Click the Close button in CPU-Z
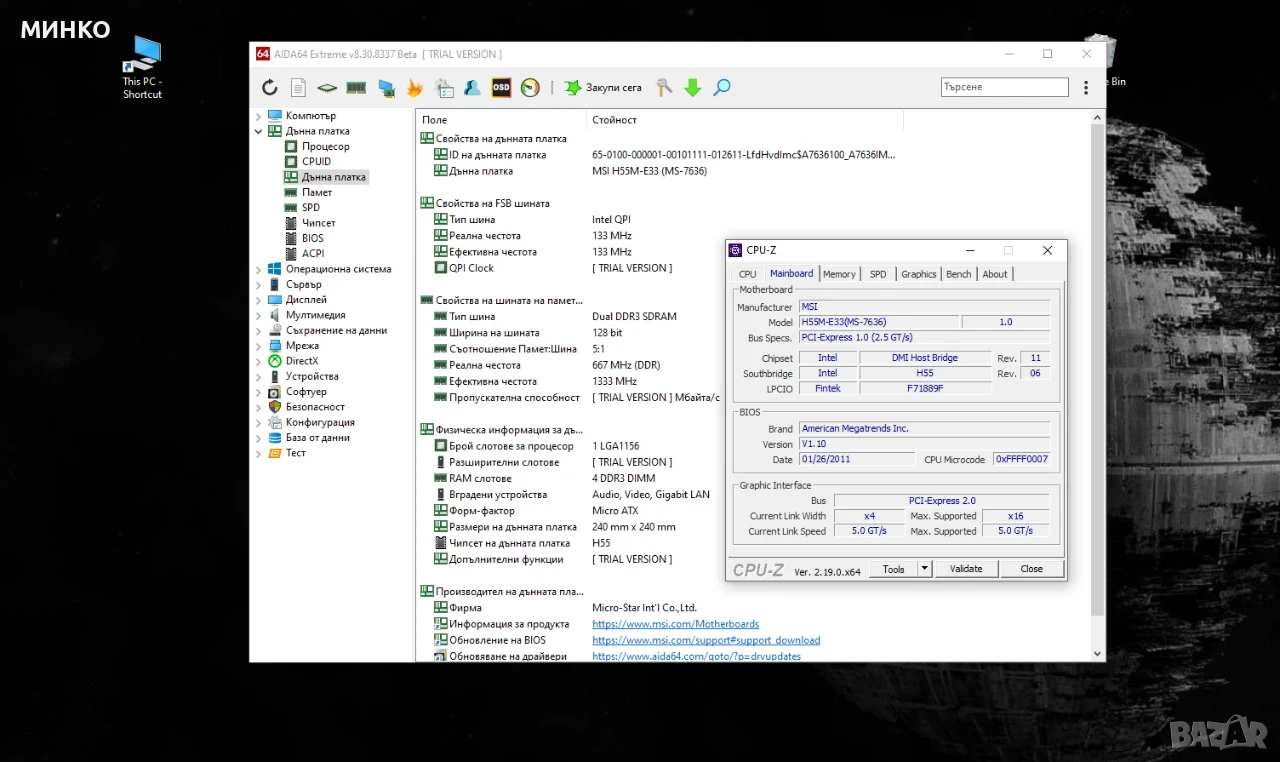 [1032, 569]
